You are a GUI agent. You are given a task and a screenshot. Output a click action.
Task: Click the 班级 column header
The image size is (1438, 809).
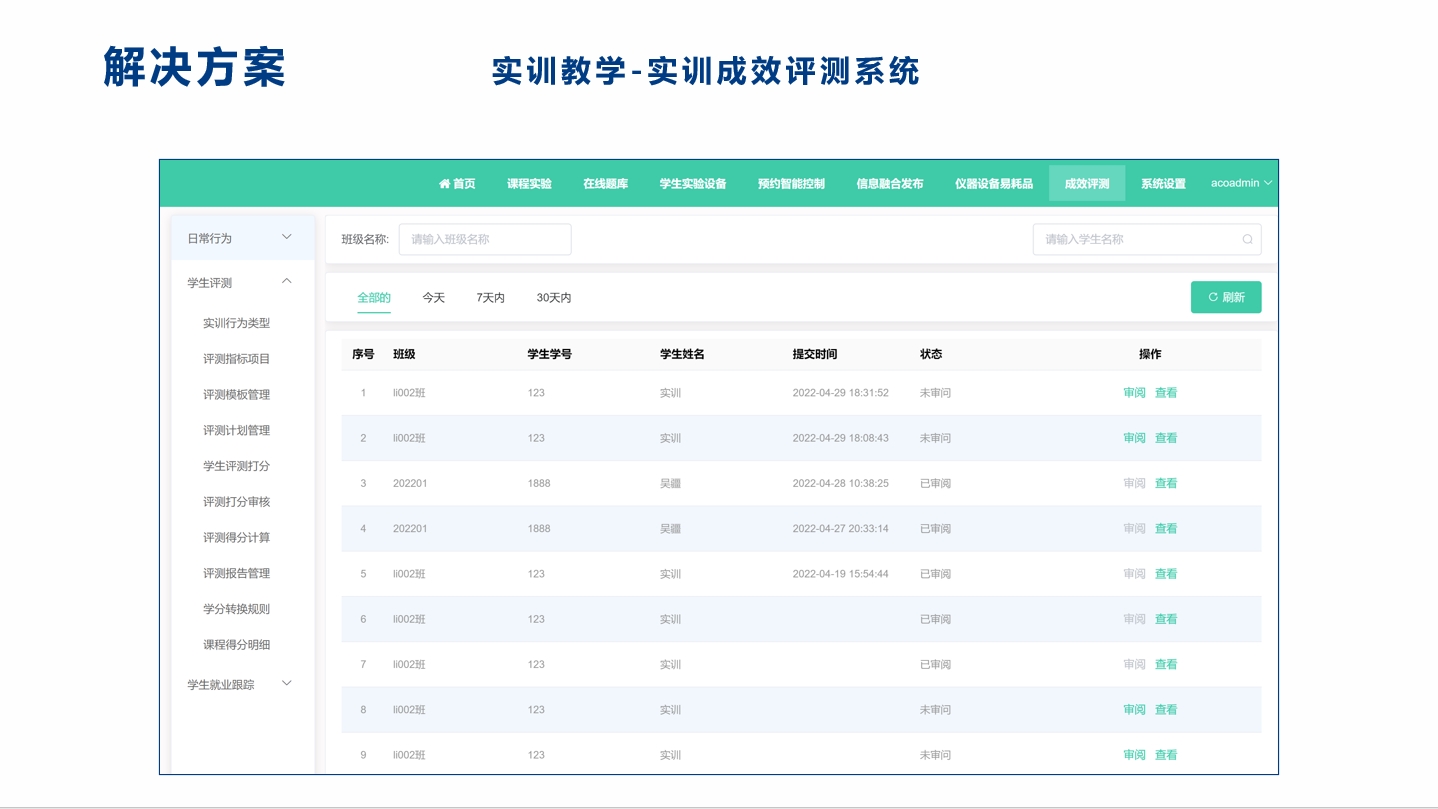(404, 354)
